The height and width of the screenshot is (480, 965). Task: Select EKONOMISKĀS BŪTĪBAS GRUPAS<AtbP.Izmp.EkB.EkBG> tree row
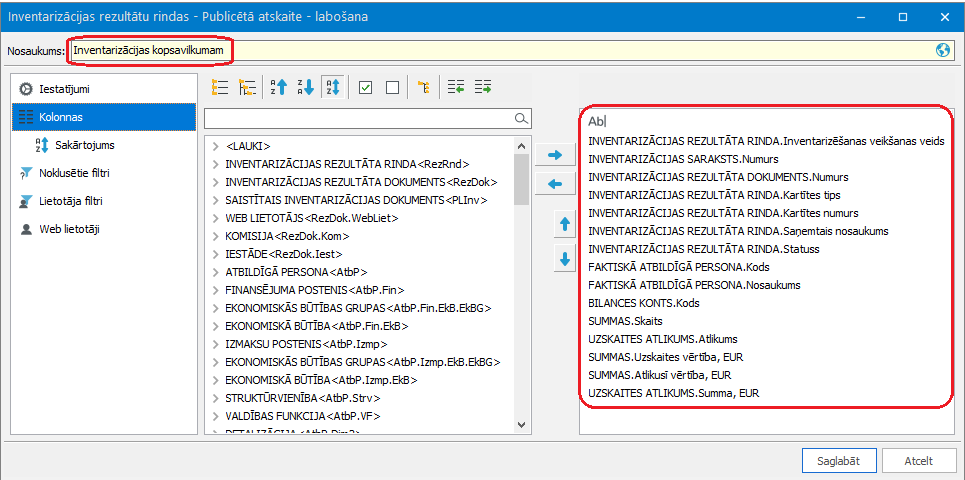(359, 362)
